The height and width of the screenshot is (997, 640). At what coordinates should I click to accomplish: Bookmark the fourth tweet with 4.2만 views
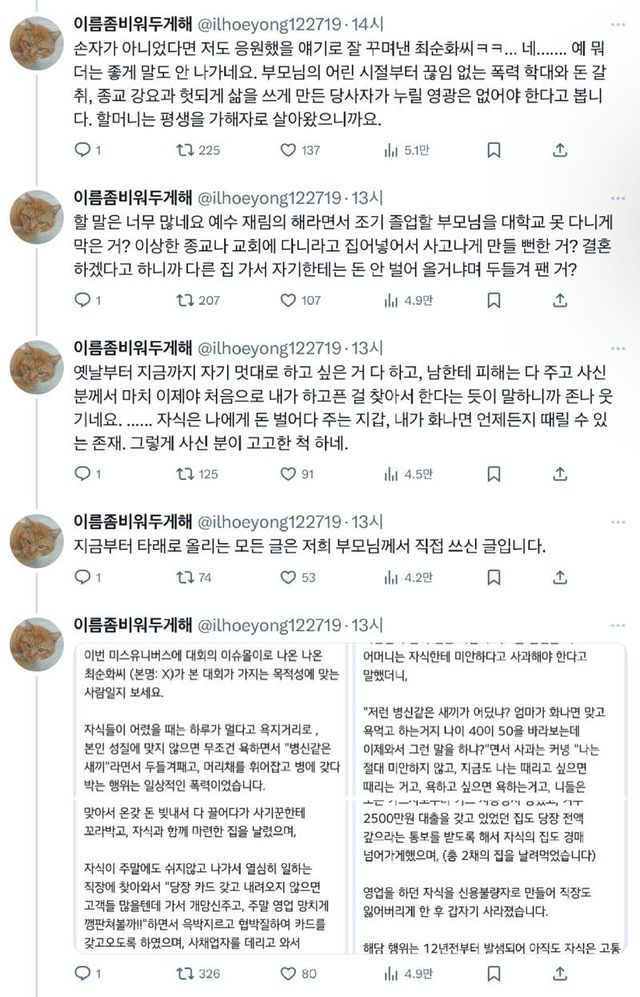click(x=493, y=577)
